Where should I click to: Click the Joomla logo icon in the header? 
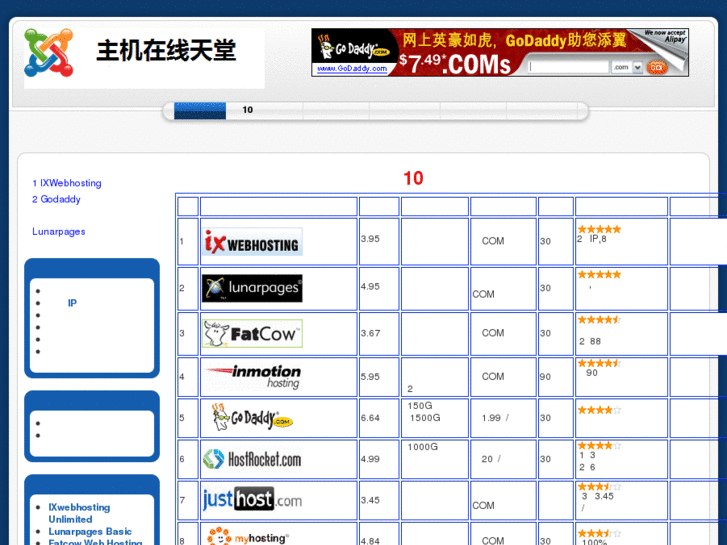click(49, 52)
